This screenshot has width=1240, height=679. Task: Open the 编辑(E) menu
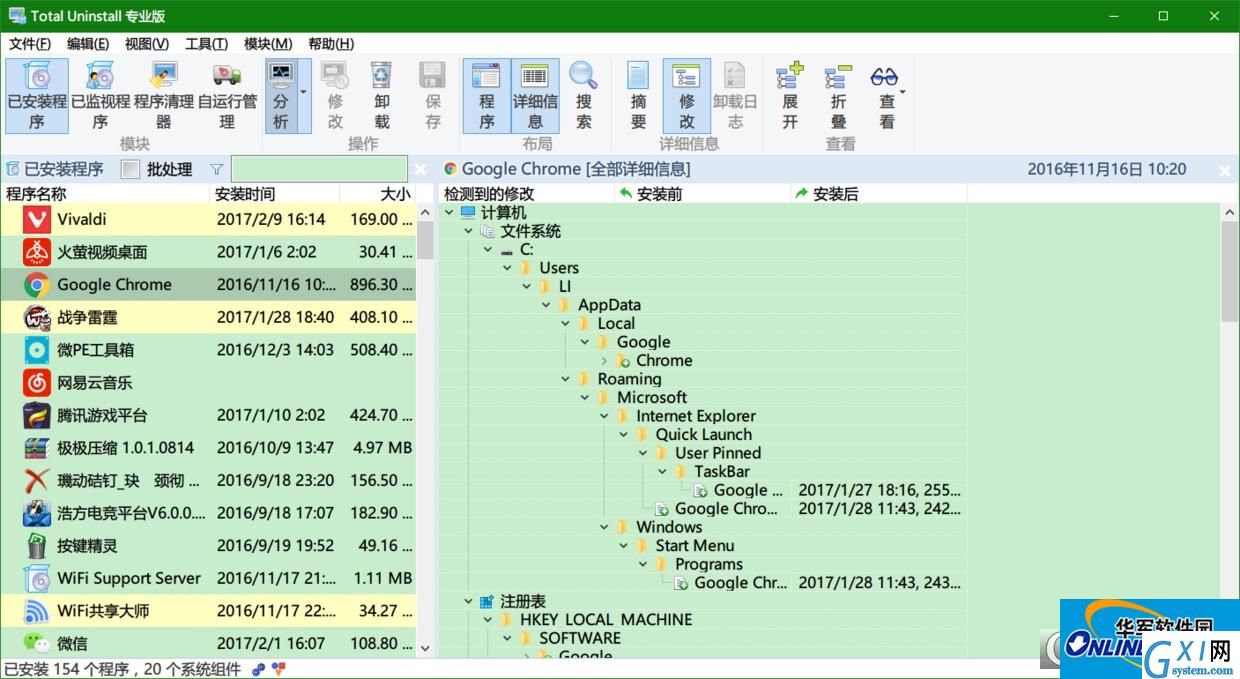pyautogui.click(x=88, y=44)
